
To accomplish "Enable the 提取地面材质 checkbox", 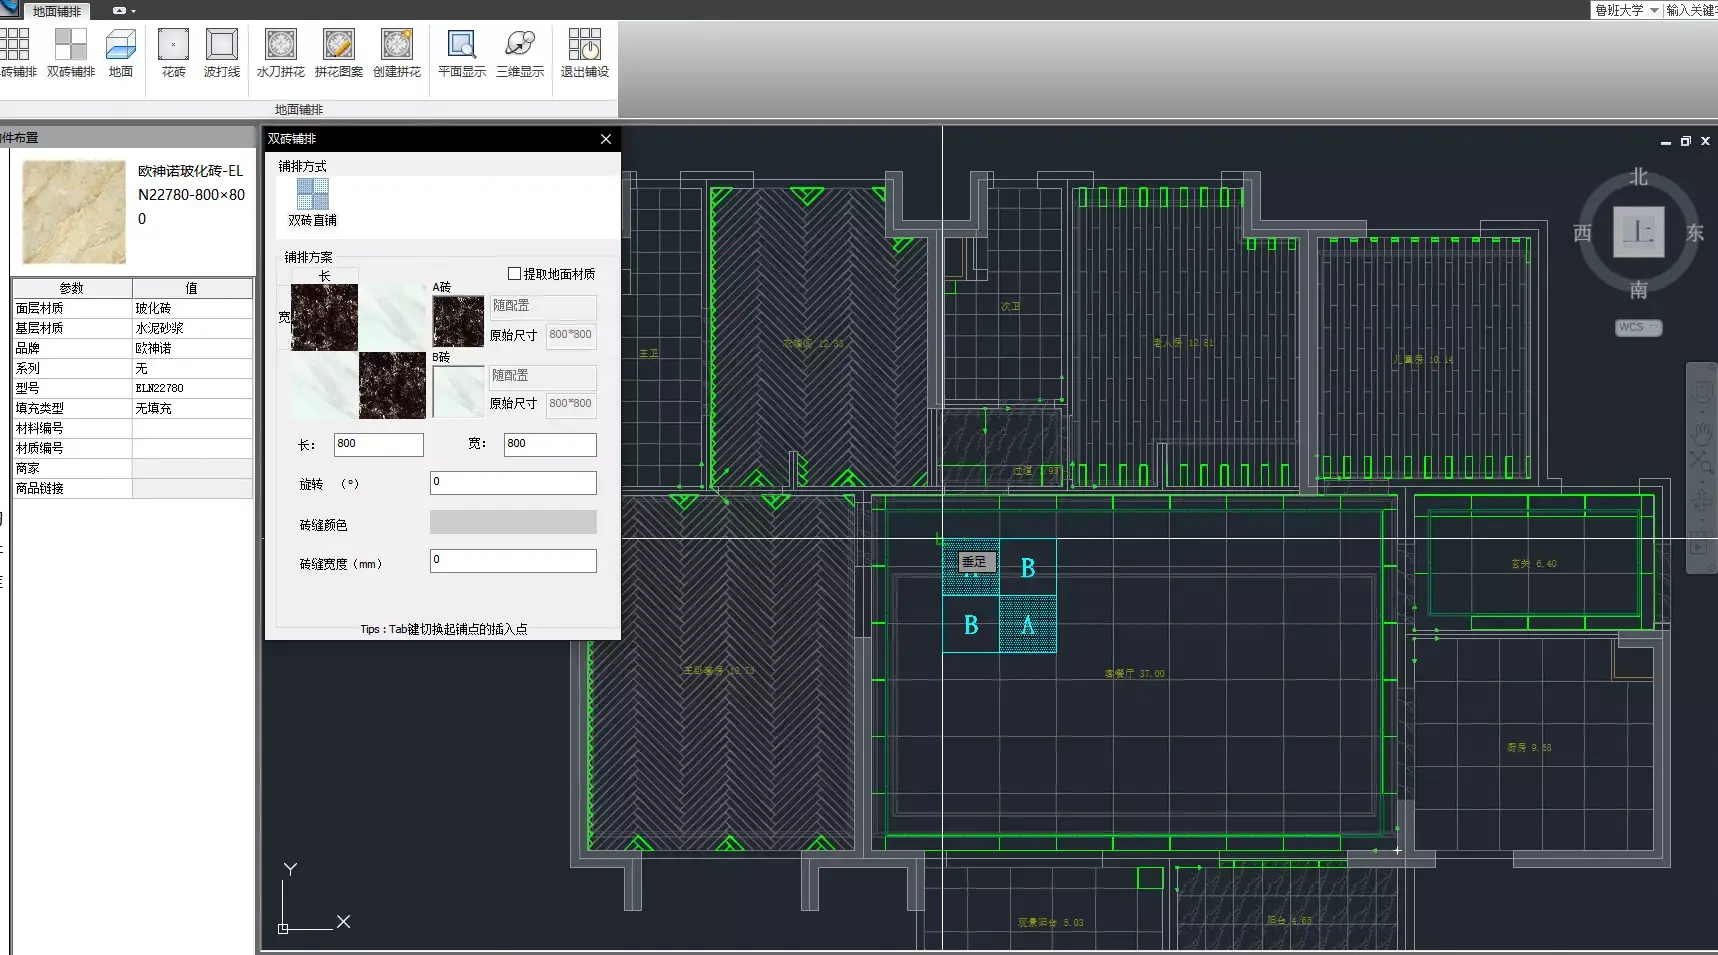I will 515,274.
